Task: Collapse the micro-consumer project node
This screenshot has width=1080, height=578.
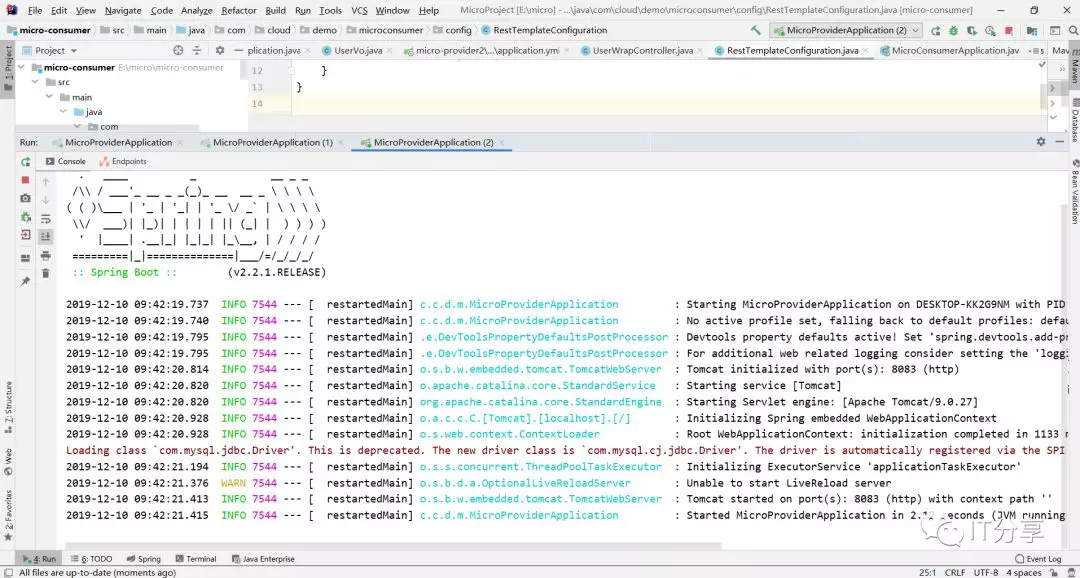Action: coord(21,68)
